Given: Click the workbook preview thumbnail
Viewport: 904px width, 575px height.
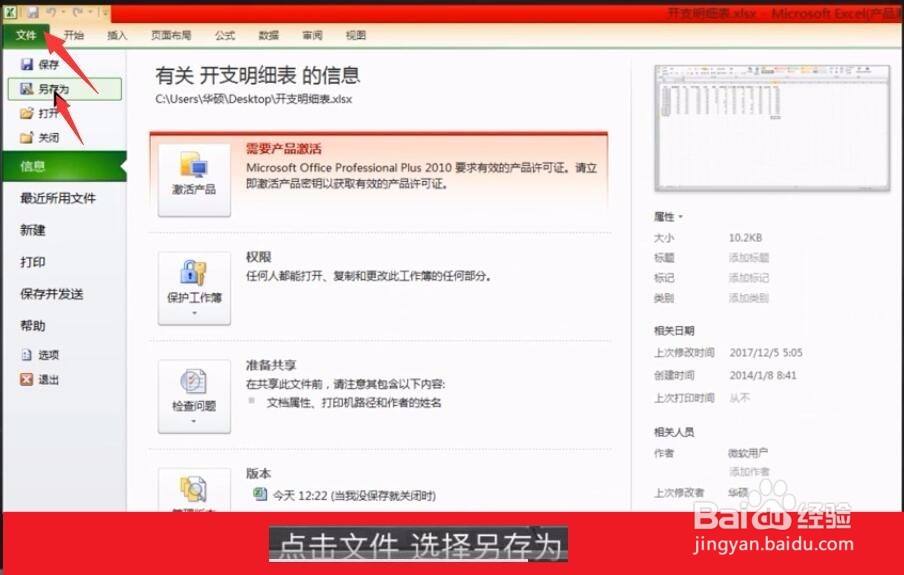Looking at the screenshot, I should click(x=773, y=128).
